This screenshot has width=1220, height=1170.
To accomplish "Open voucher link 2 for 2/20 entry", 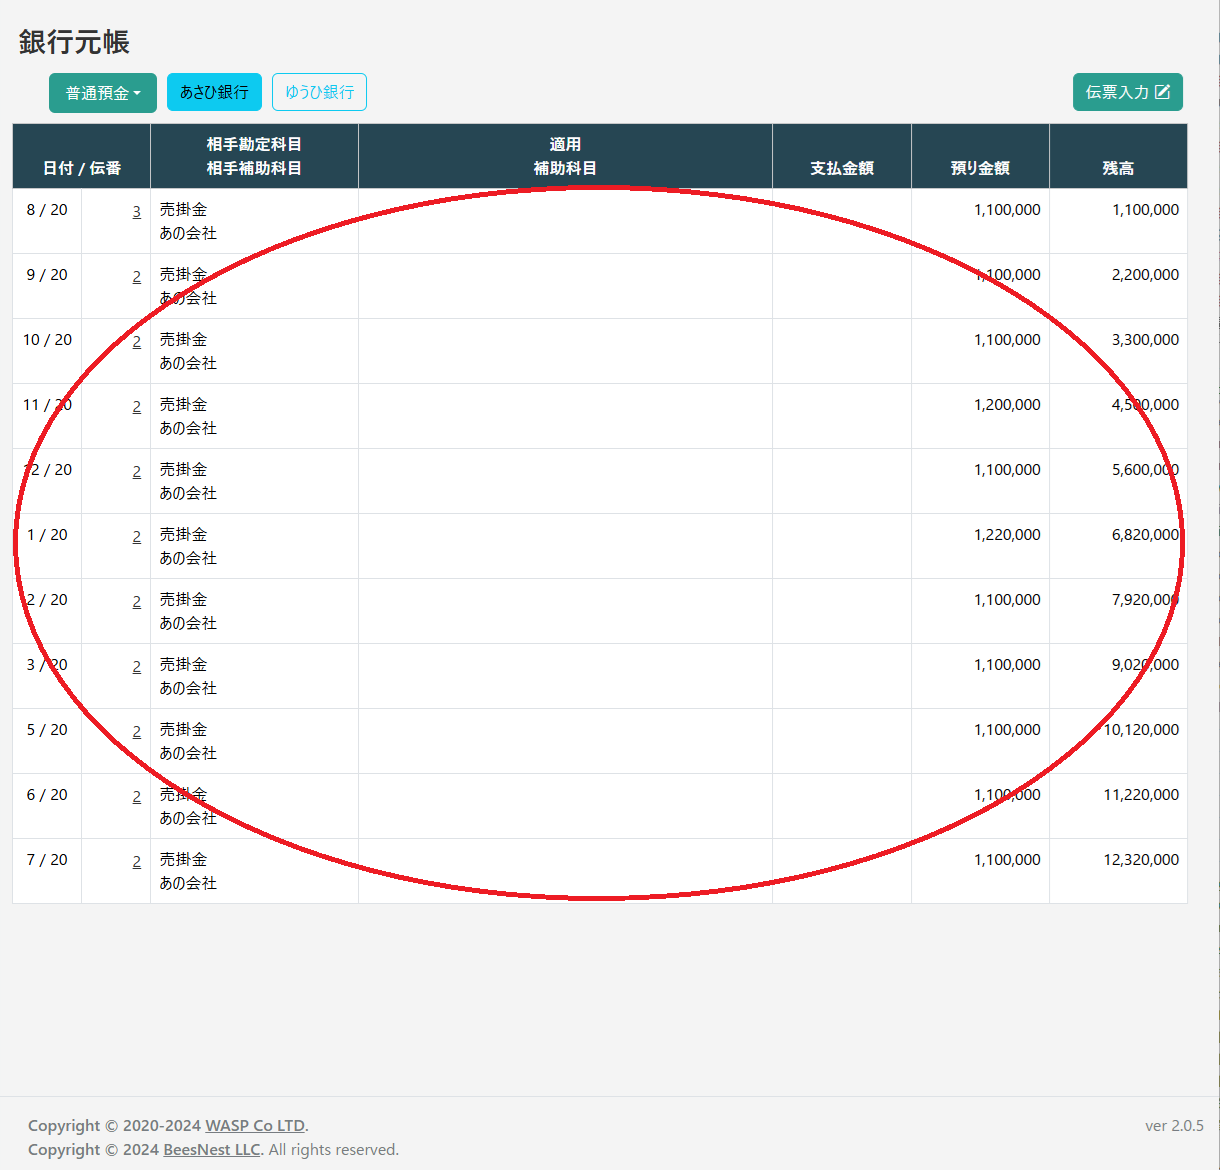I will point(136,602).
